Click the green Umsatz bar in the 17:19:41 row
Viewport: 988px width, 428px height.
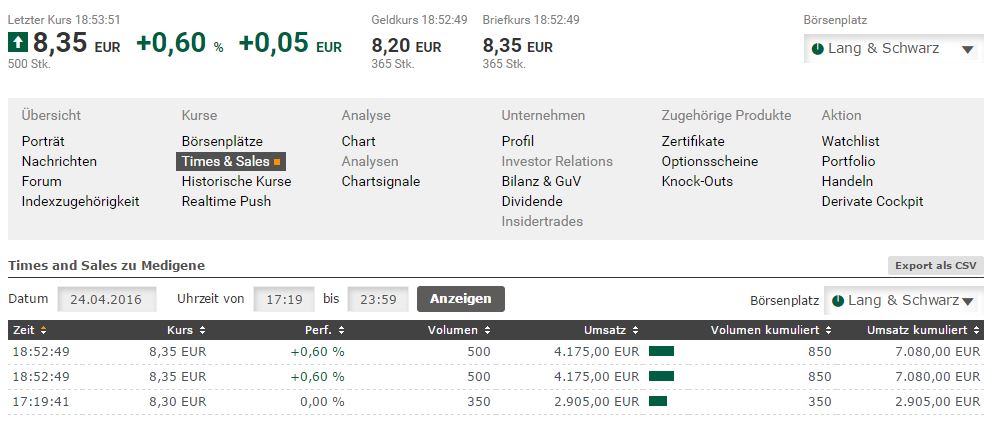point(658,401)
